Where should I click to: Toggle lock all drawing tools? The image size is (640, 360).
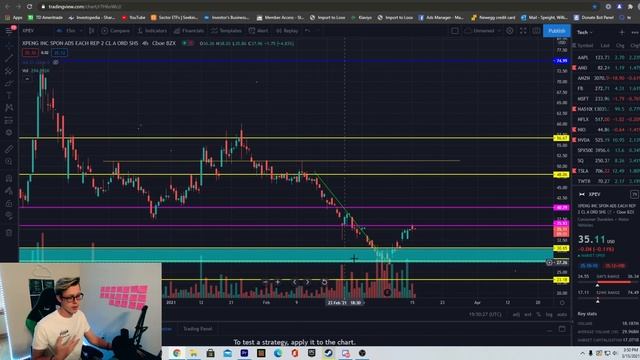tap(9, 203)
